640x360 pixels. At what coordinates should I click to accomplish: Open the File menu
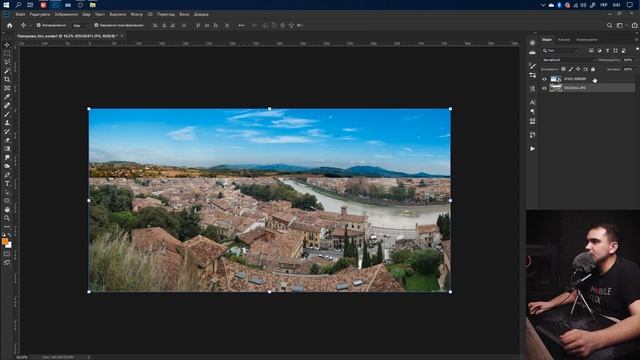pos(20,14)
